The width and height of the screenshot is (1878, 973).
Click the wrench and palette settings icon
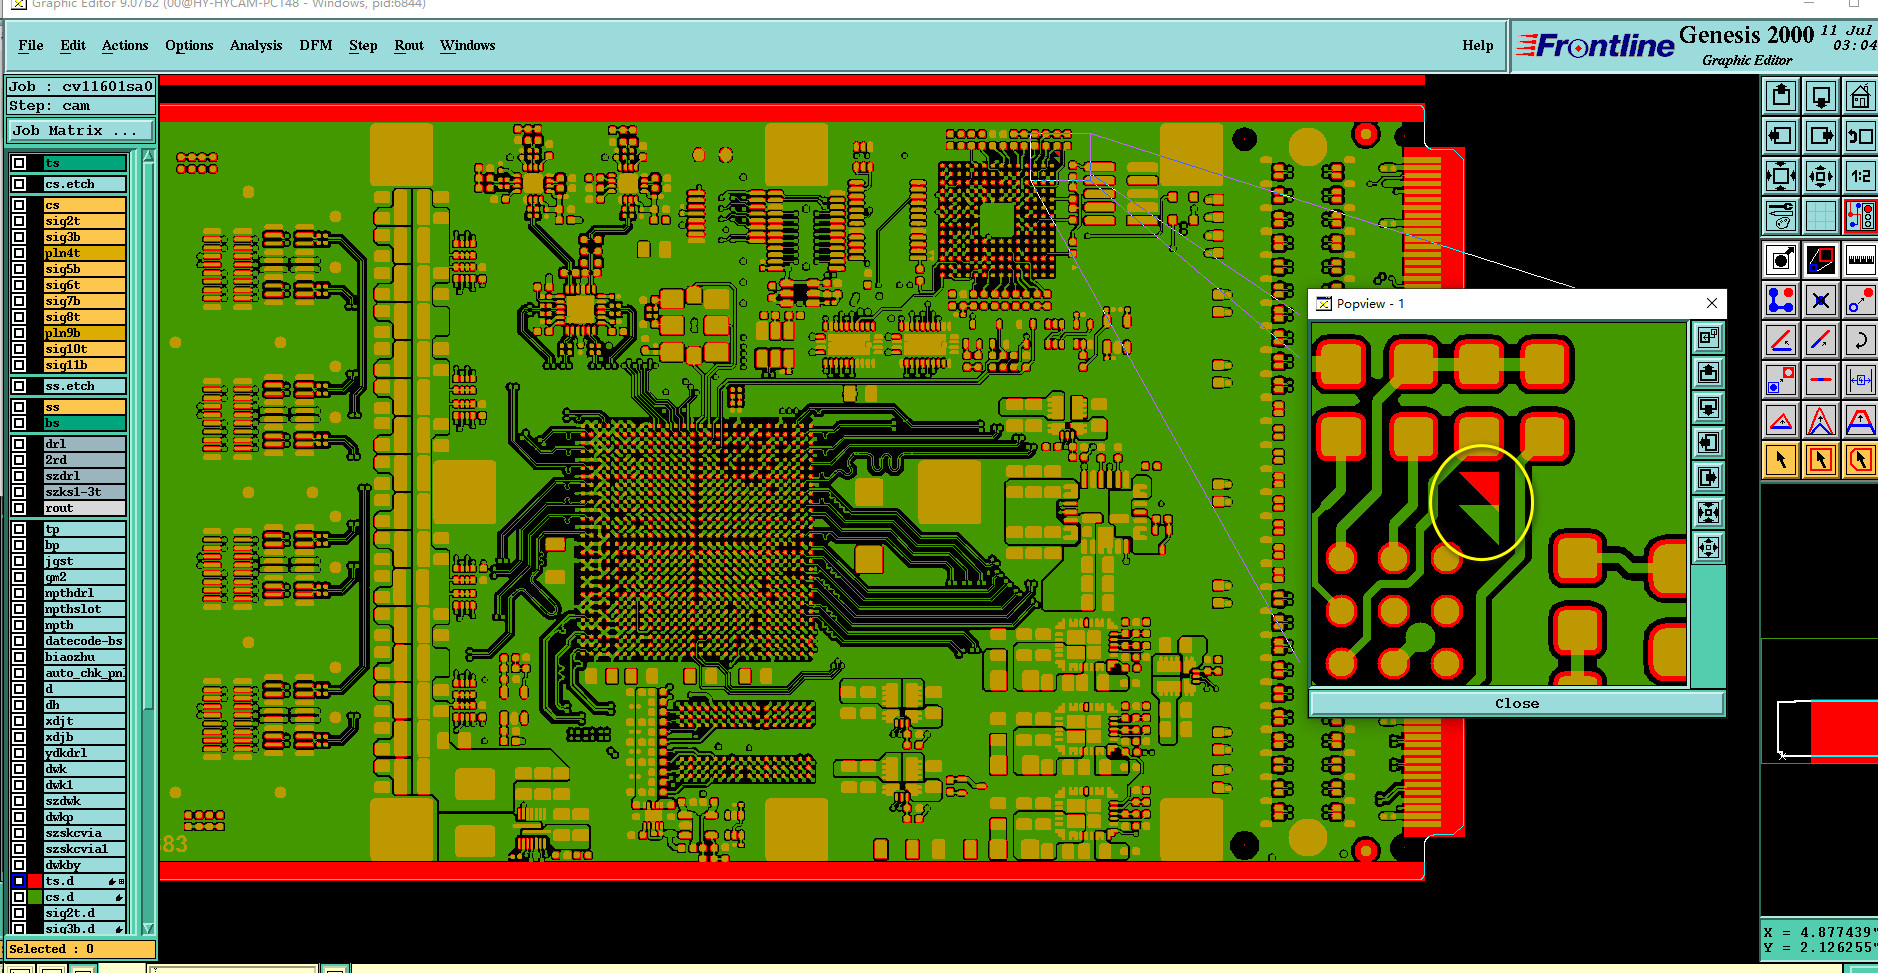(x=1780, y=216)
